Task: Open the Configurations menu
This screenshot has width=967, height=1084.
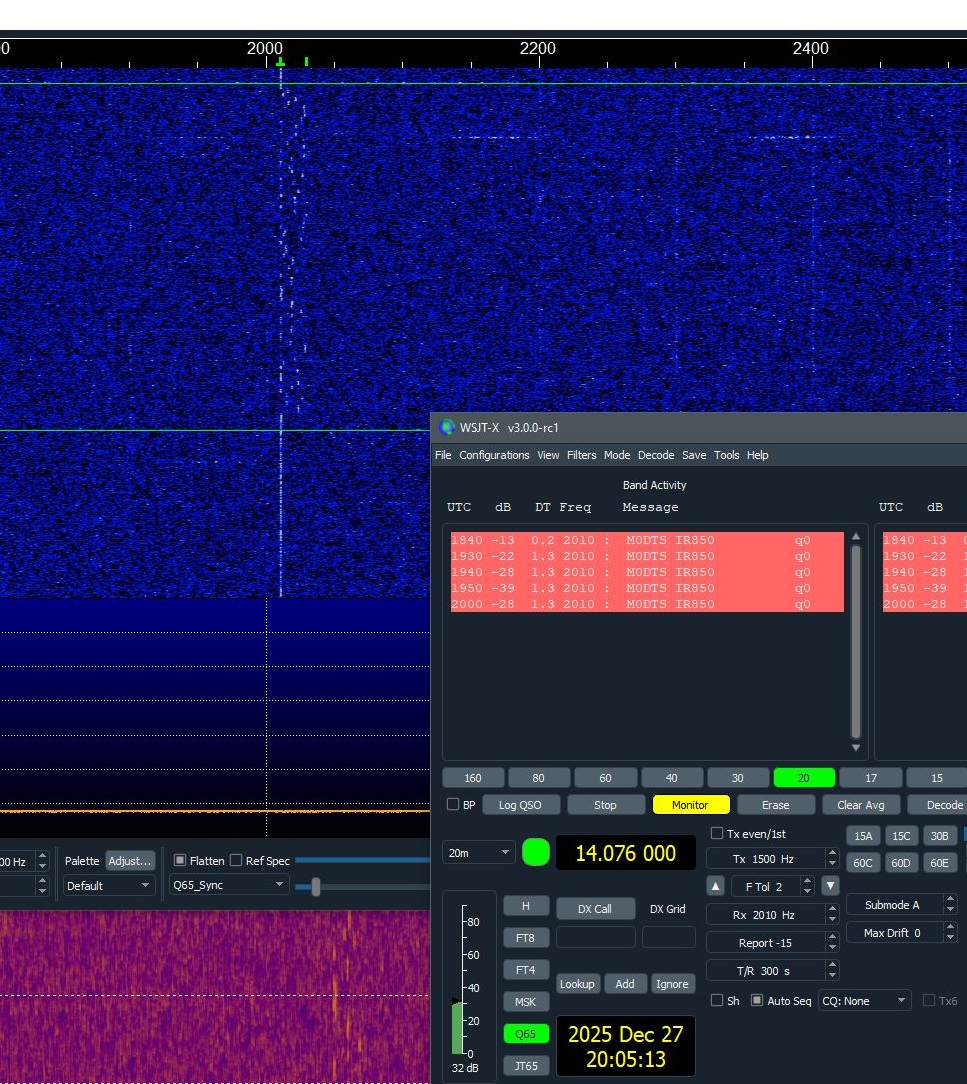Action: [494, 455]
